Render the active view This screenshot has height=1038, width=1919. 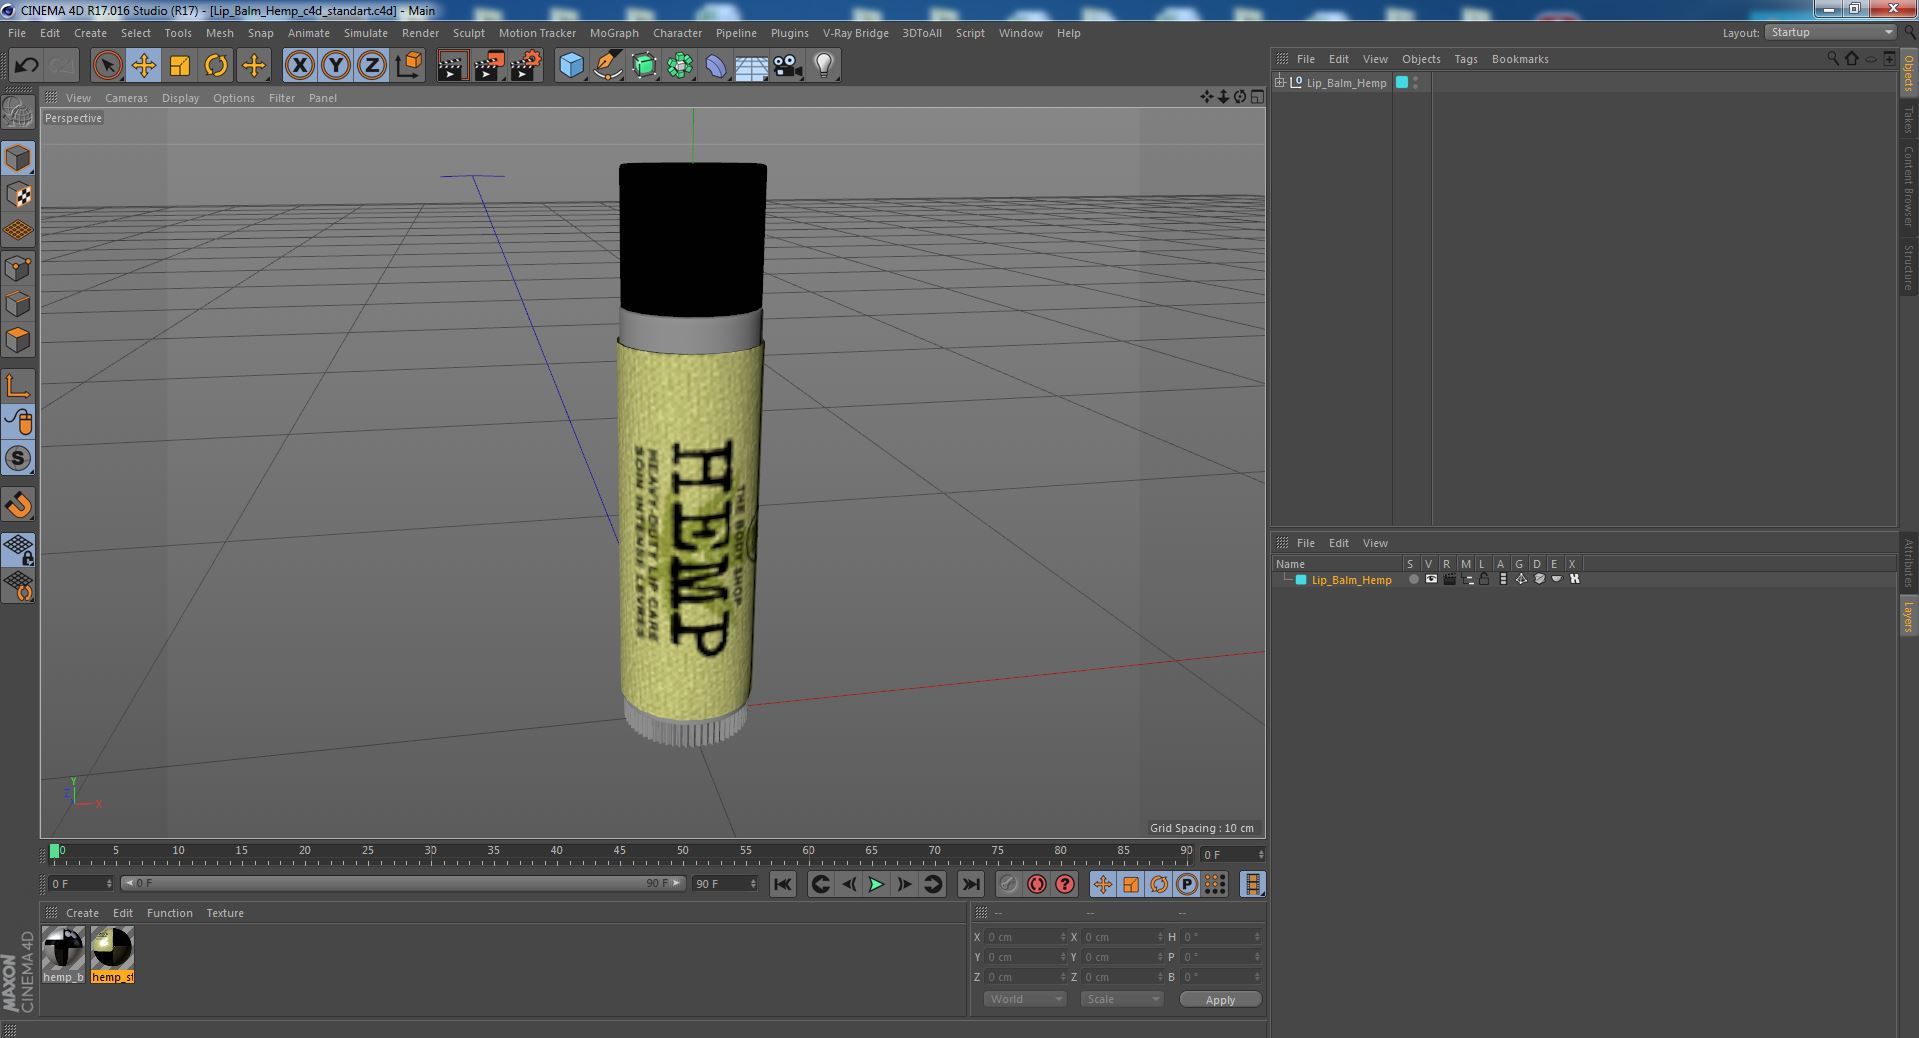point(452,66)
